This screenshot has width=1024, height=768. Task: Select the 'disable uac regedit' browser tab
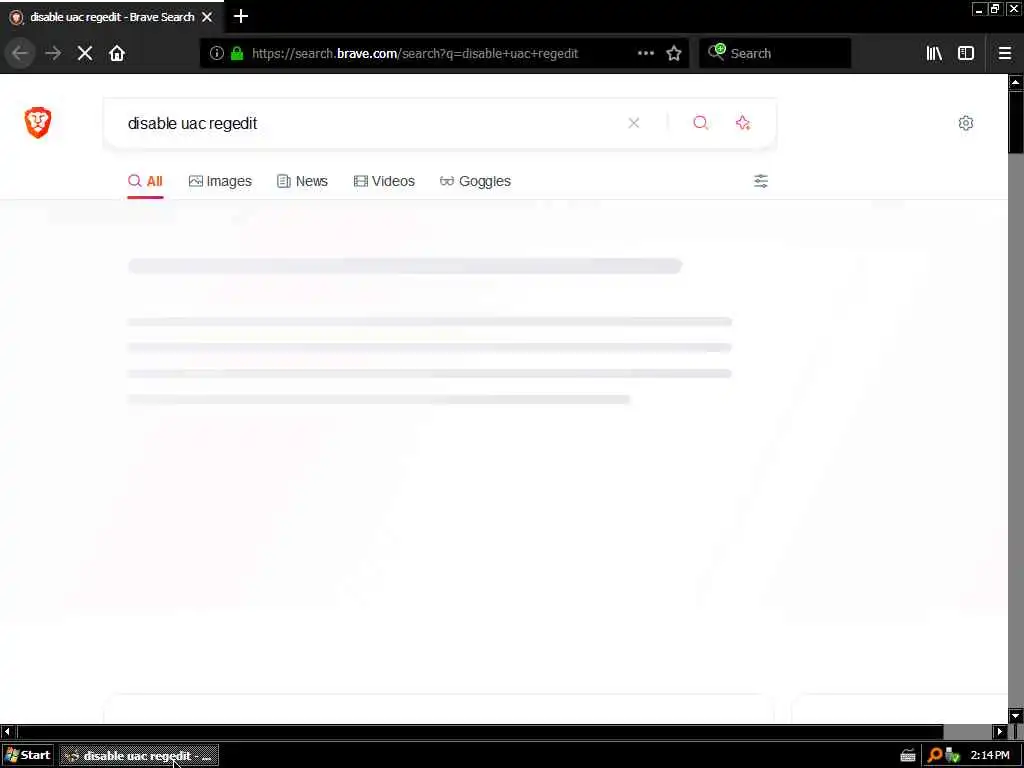click(x=112, y=17)
